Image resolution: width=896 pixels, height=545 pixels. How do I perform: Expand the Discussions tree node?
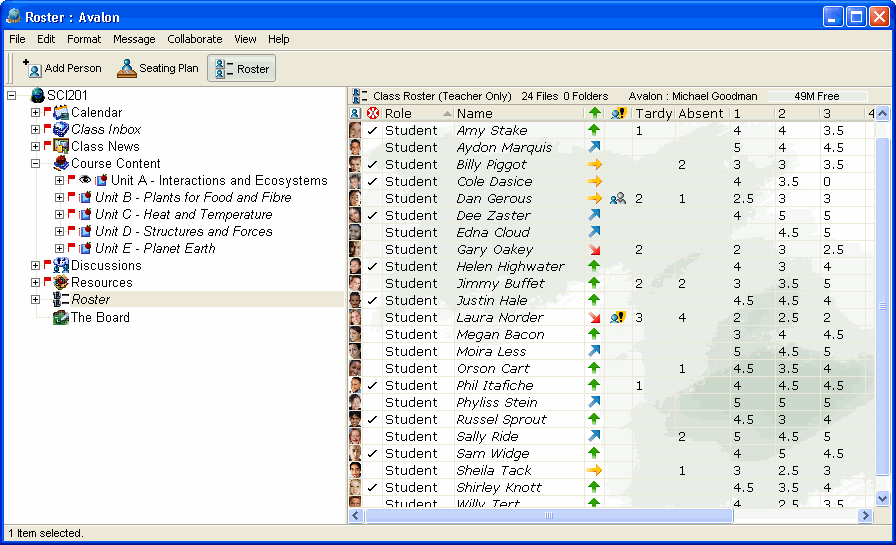tap(36, 266)
